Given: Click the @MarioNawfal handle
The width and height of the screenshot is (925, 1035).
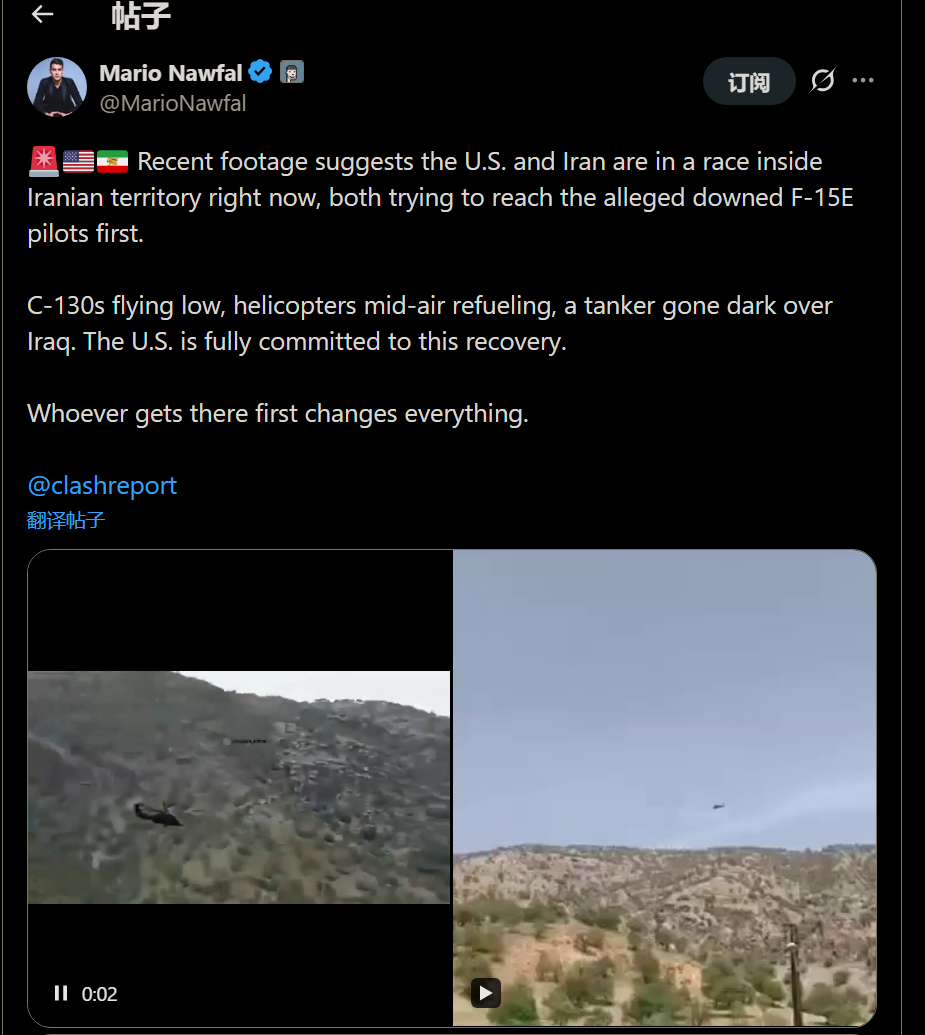Looking at the screenshot, I should [172, 103].
